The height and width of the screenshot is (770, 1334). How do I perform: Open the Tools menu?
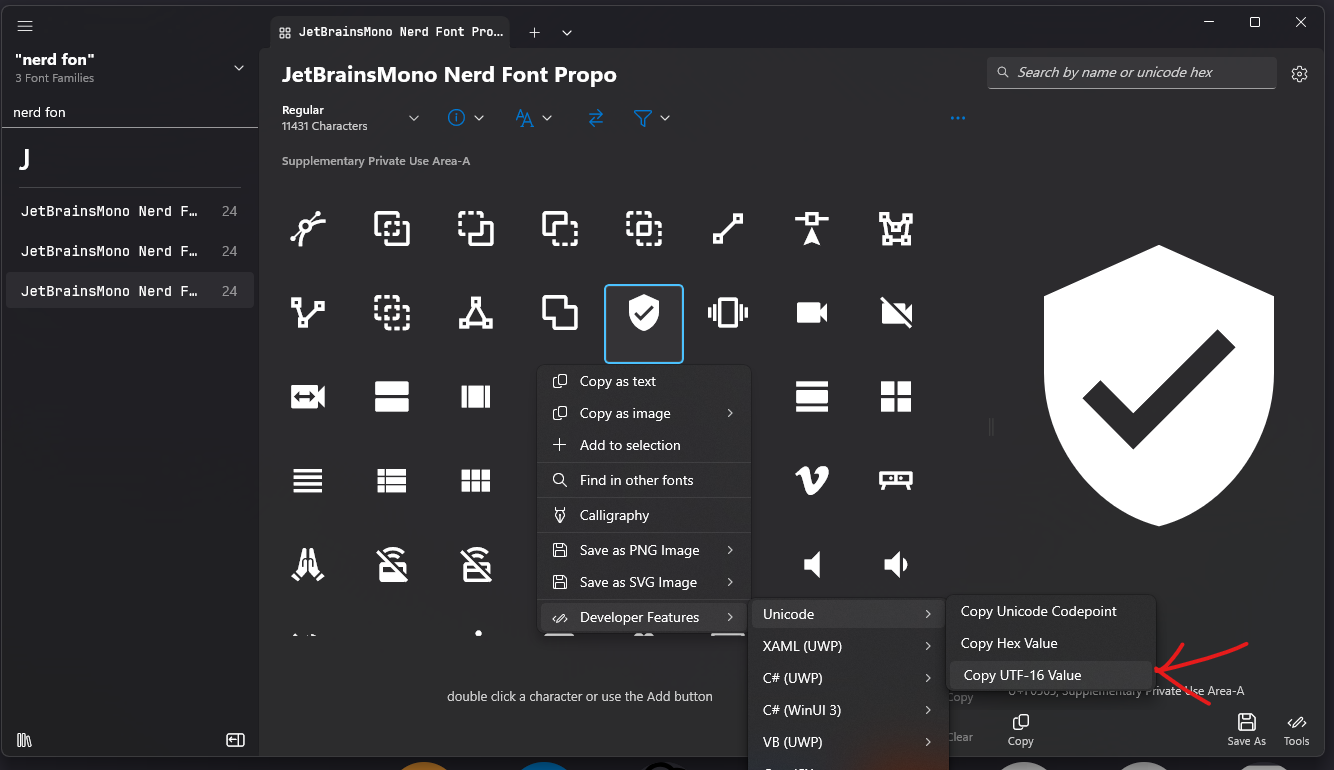click(x=1296, y=730)
